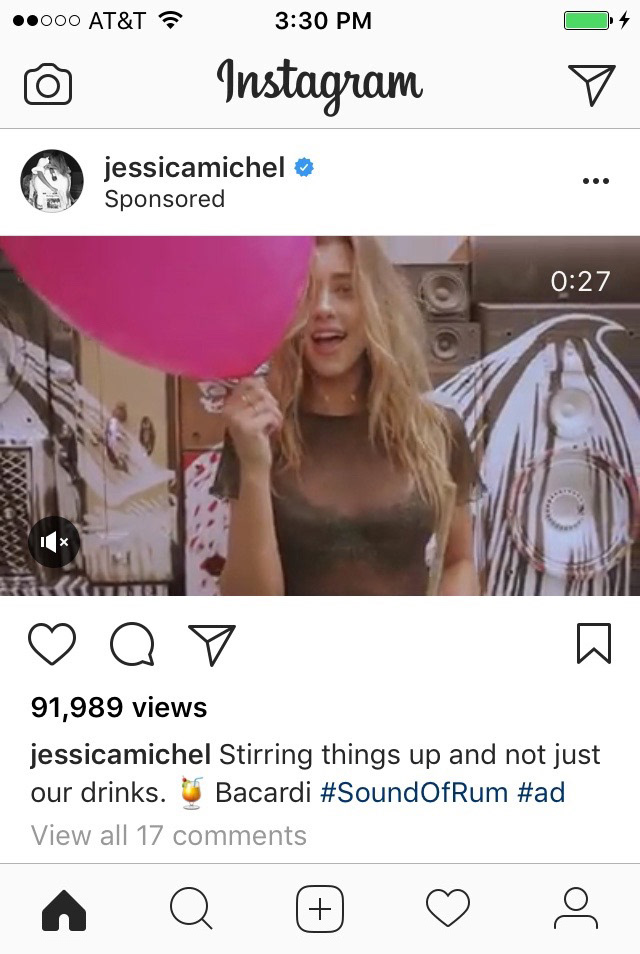The height and width of the screenshot is (954, 640).
Task: Tap jessicamichel's profile picture
Action: (52, 181)
